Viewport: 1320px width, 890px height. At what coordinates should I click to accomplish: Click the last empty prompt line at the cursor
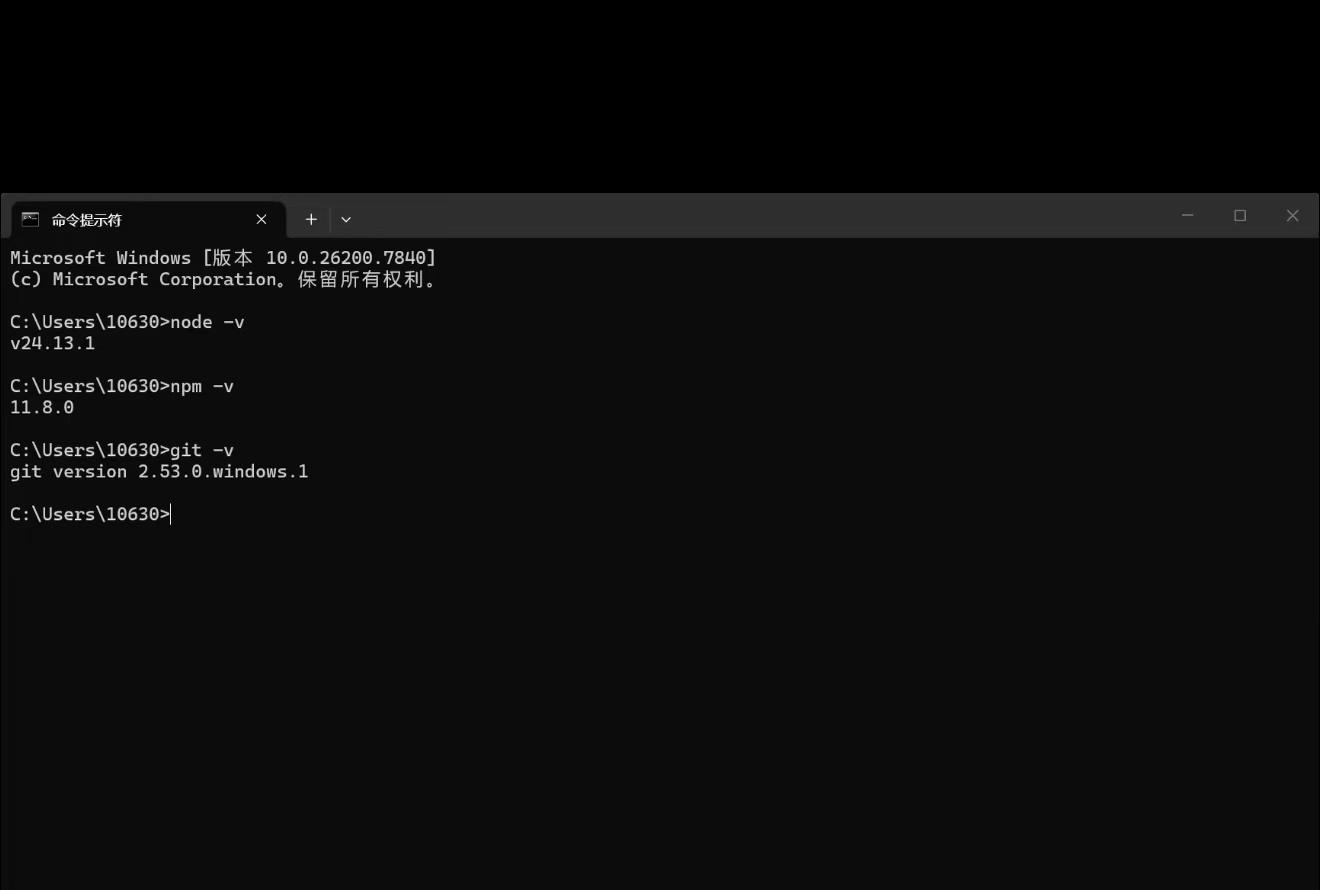(91, 514)
